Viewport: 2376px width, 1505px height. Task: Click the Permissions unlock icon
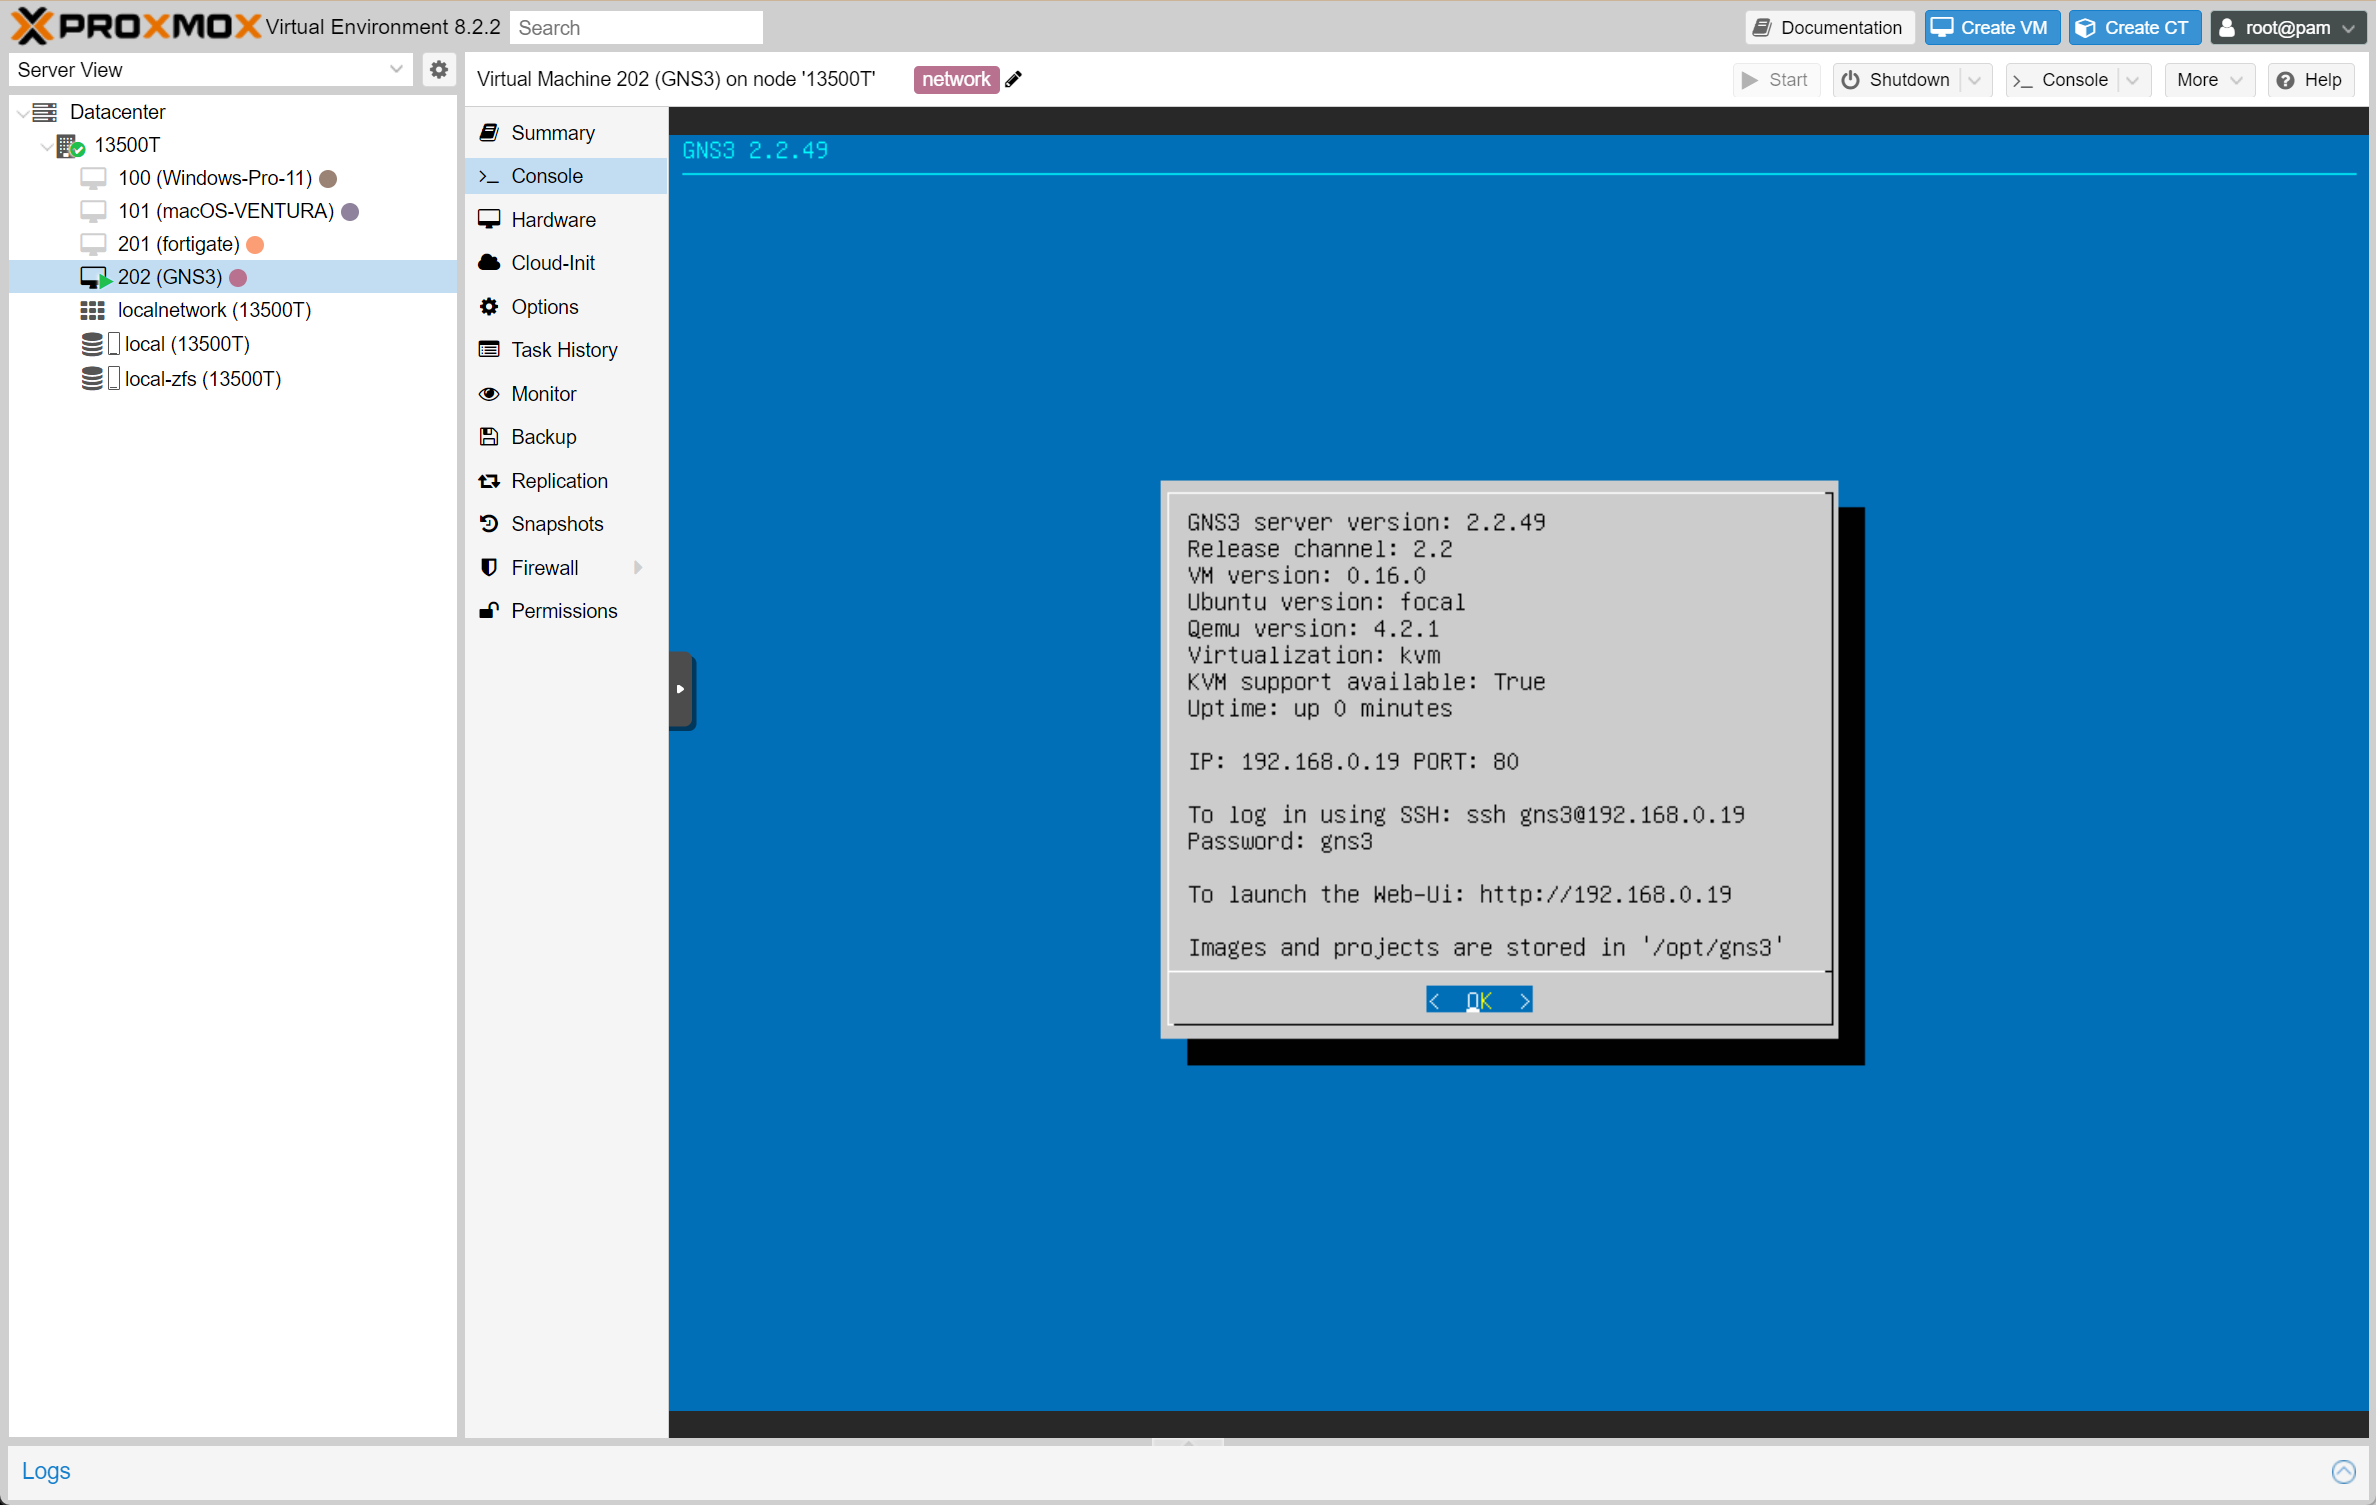(489, 611)
